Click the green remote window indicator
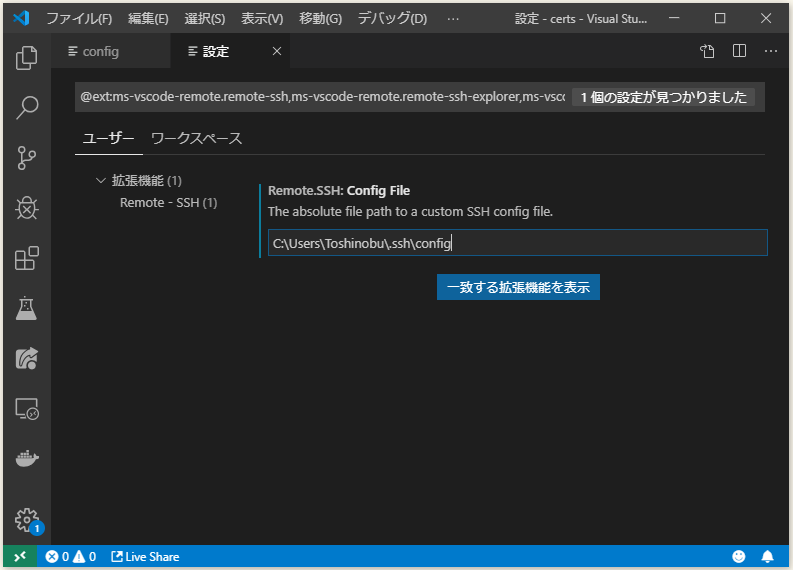Viewport: 793px width, 570px height. (x=20, y=557)
